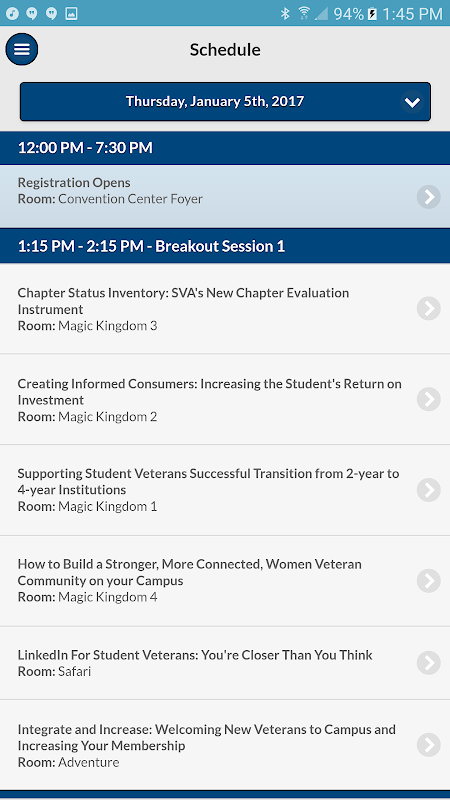Viewport: 450px width, 800px height.
Task: Open the image notification icon
Action: pos(71,14)
